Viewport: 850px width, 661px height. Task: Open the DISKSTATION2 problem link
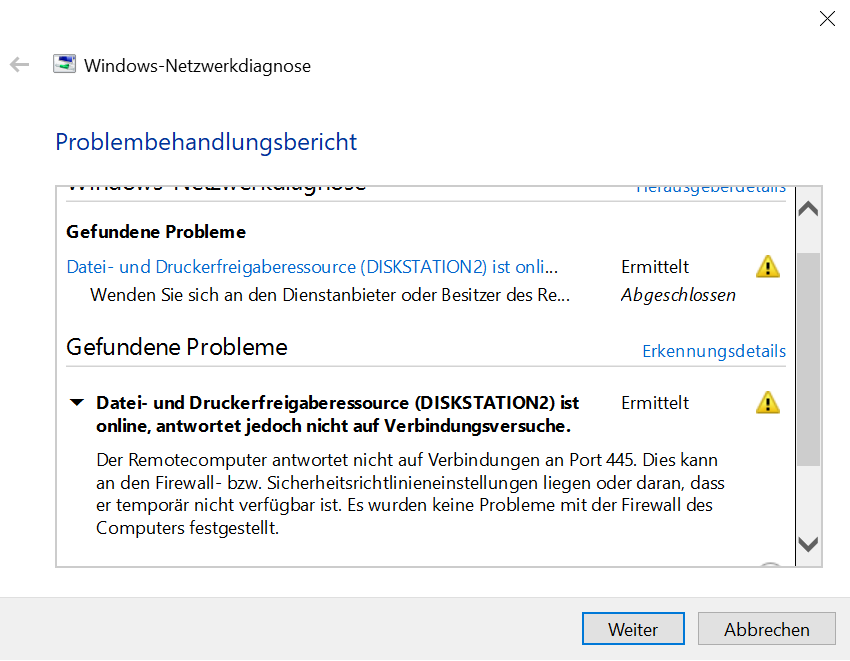click(312, 267)
